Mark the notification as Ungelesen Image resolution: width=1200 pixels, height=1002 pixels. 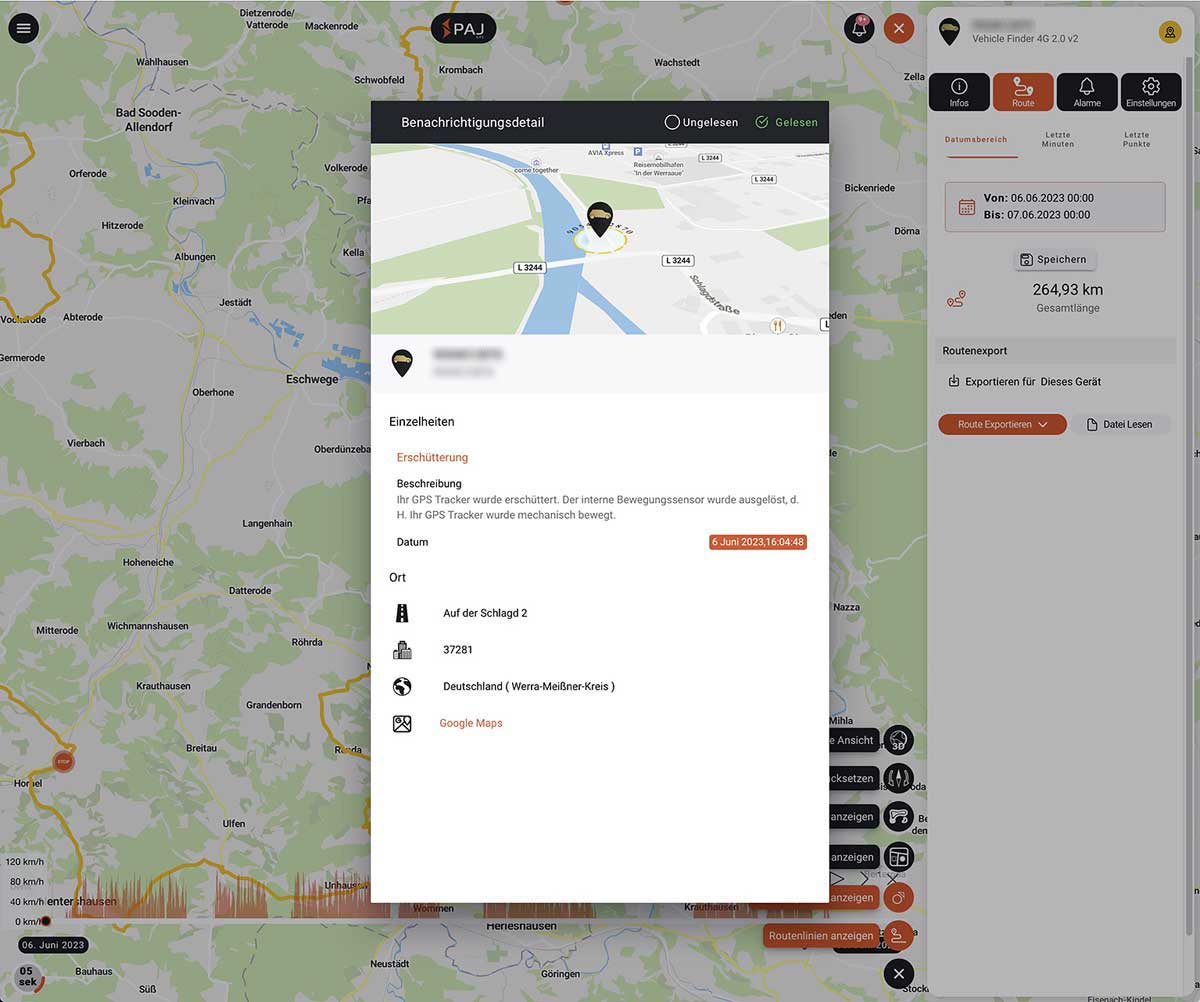pos(701,122)
